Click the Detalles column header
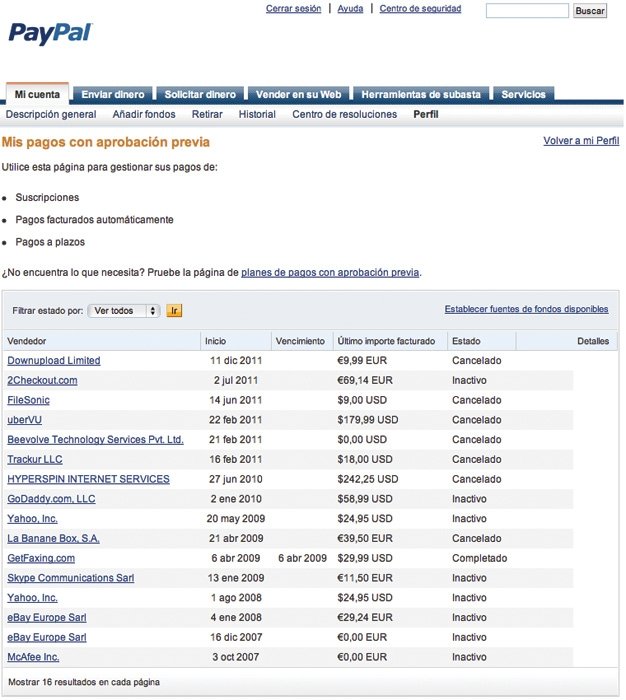Image resolution: width=626 pixels, height=700 pixels. coord(593,341)
